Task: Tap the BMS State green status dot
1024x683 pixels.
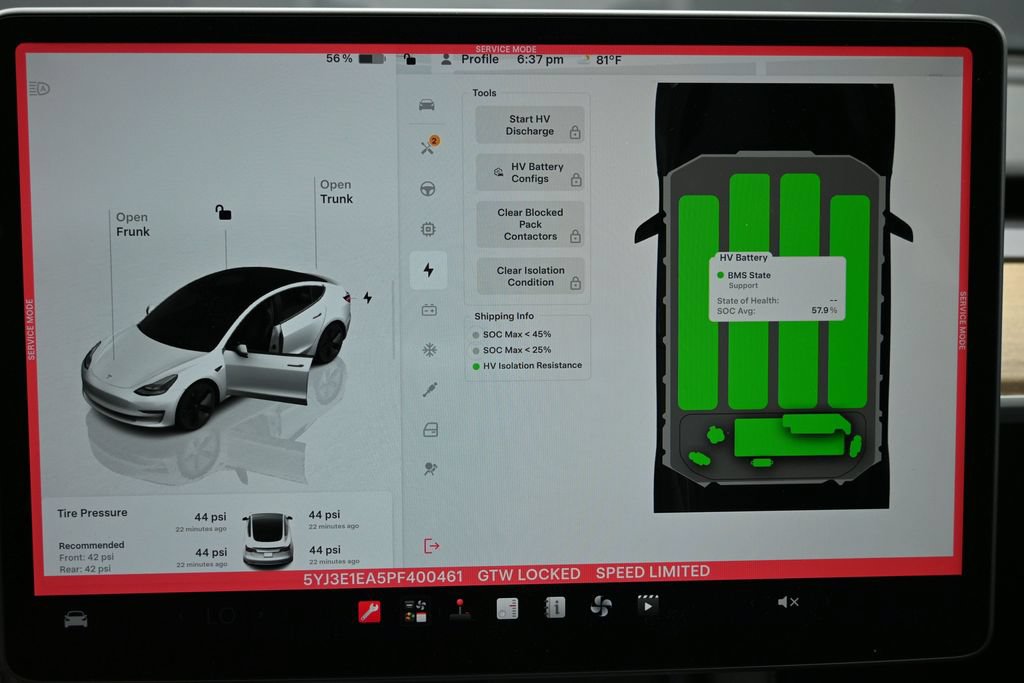Action: [x=721, y=275]
